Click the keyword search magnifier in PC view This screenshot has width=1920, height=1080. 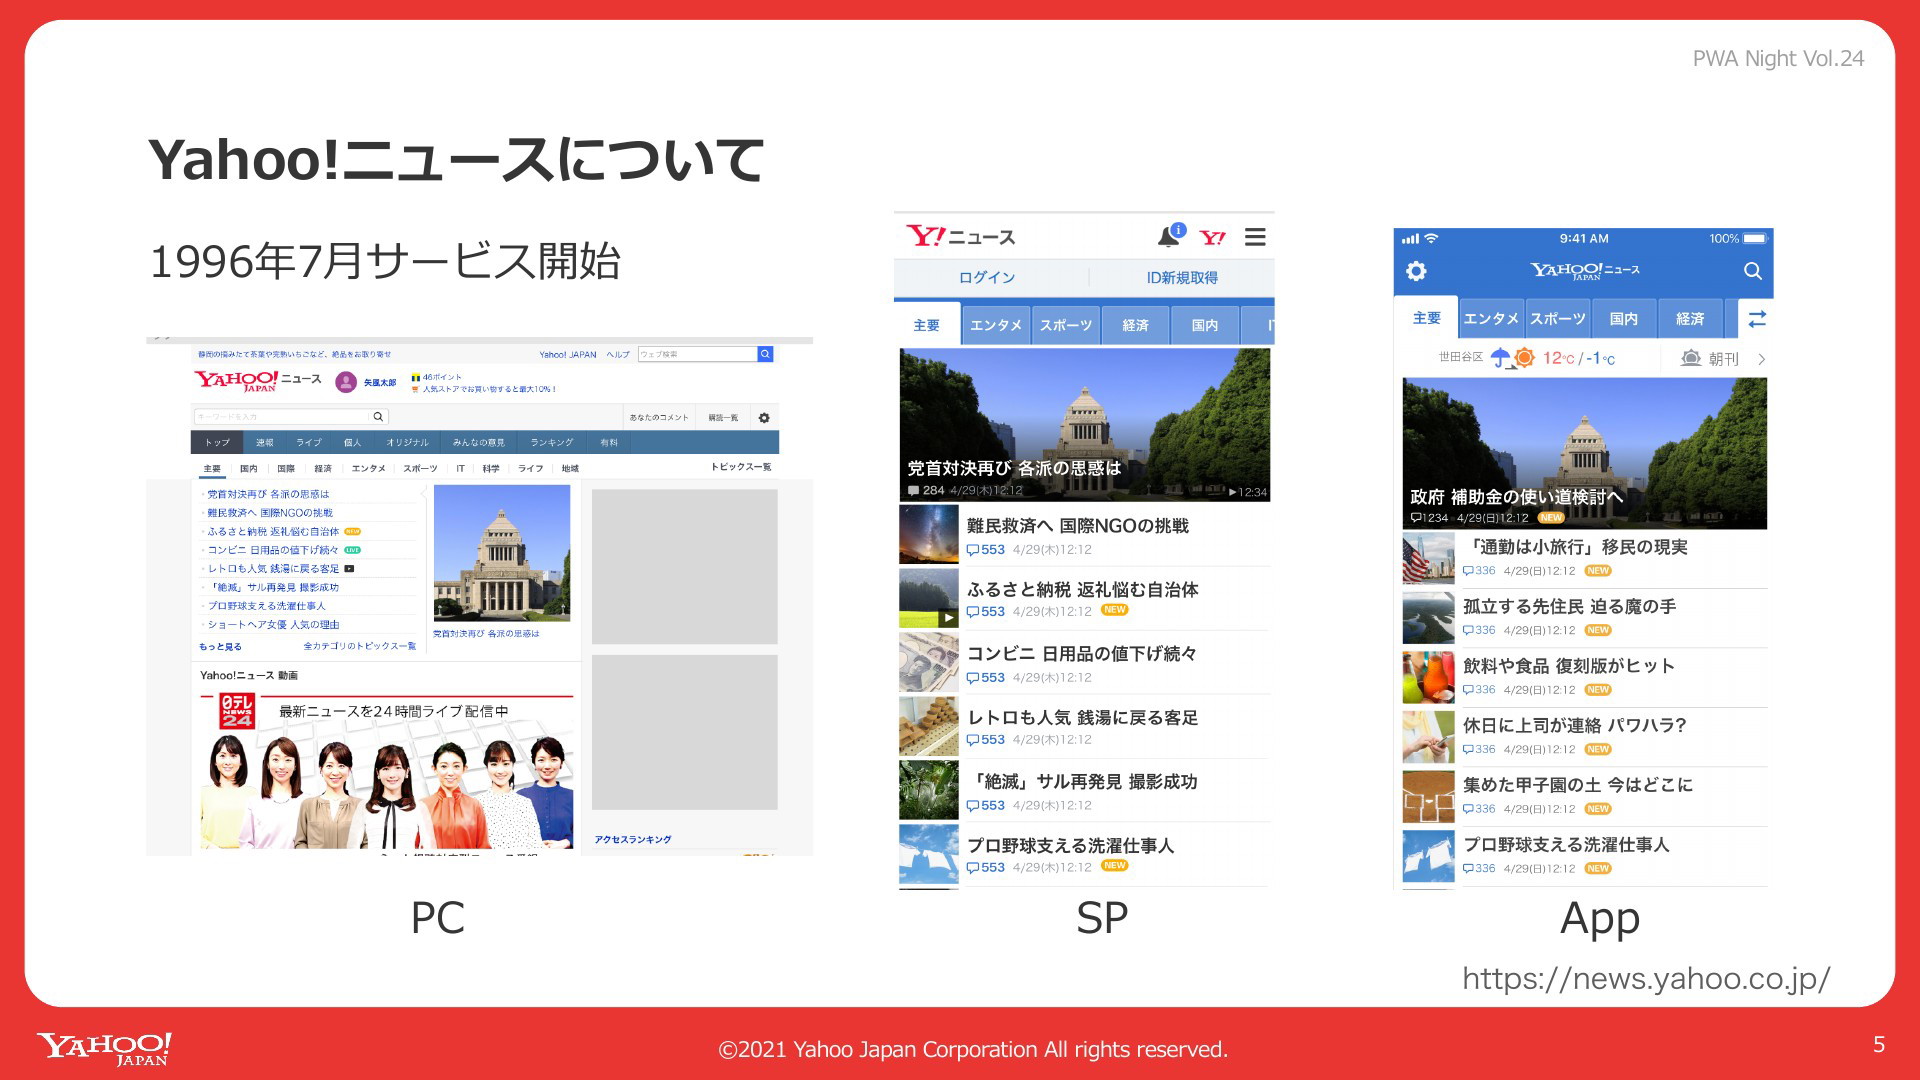(x=378, y=417)
